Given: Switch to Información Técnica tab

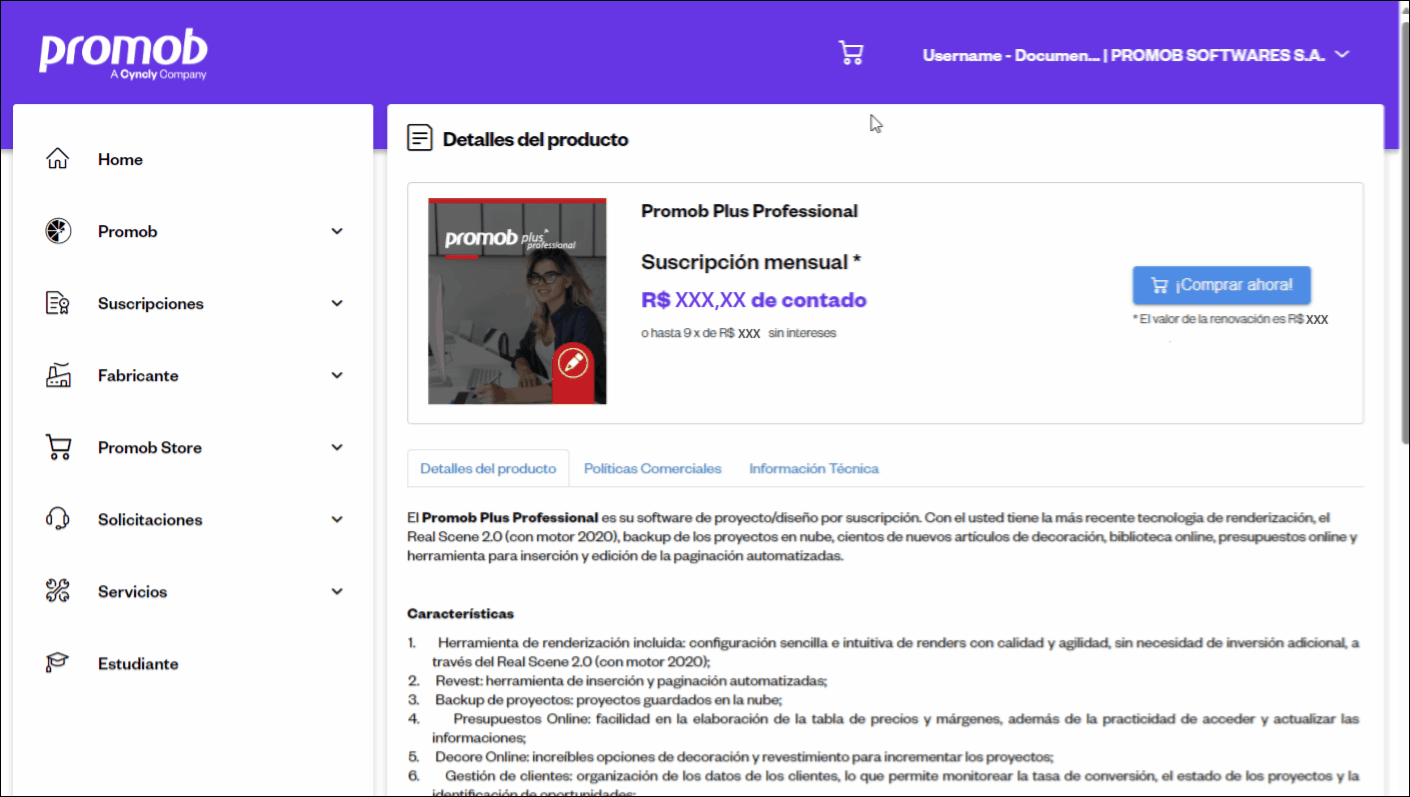Looking at the screenshot, I should pyautogui.click(x=814, y=468).
